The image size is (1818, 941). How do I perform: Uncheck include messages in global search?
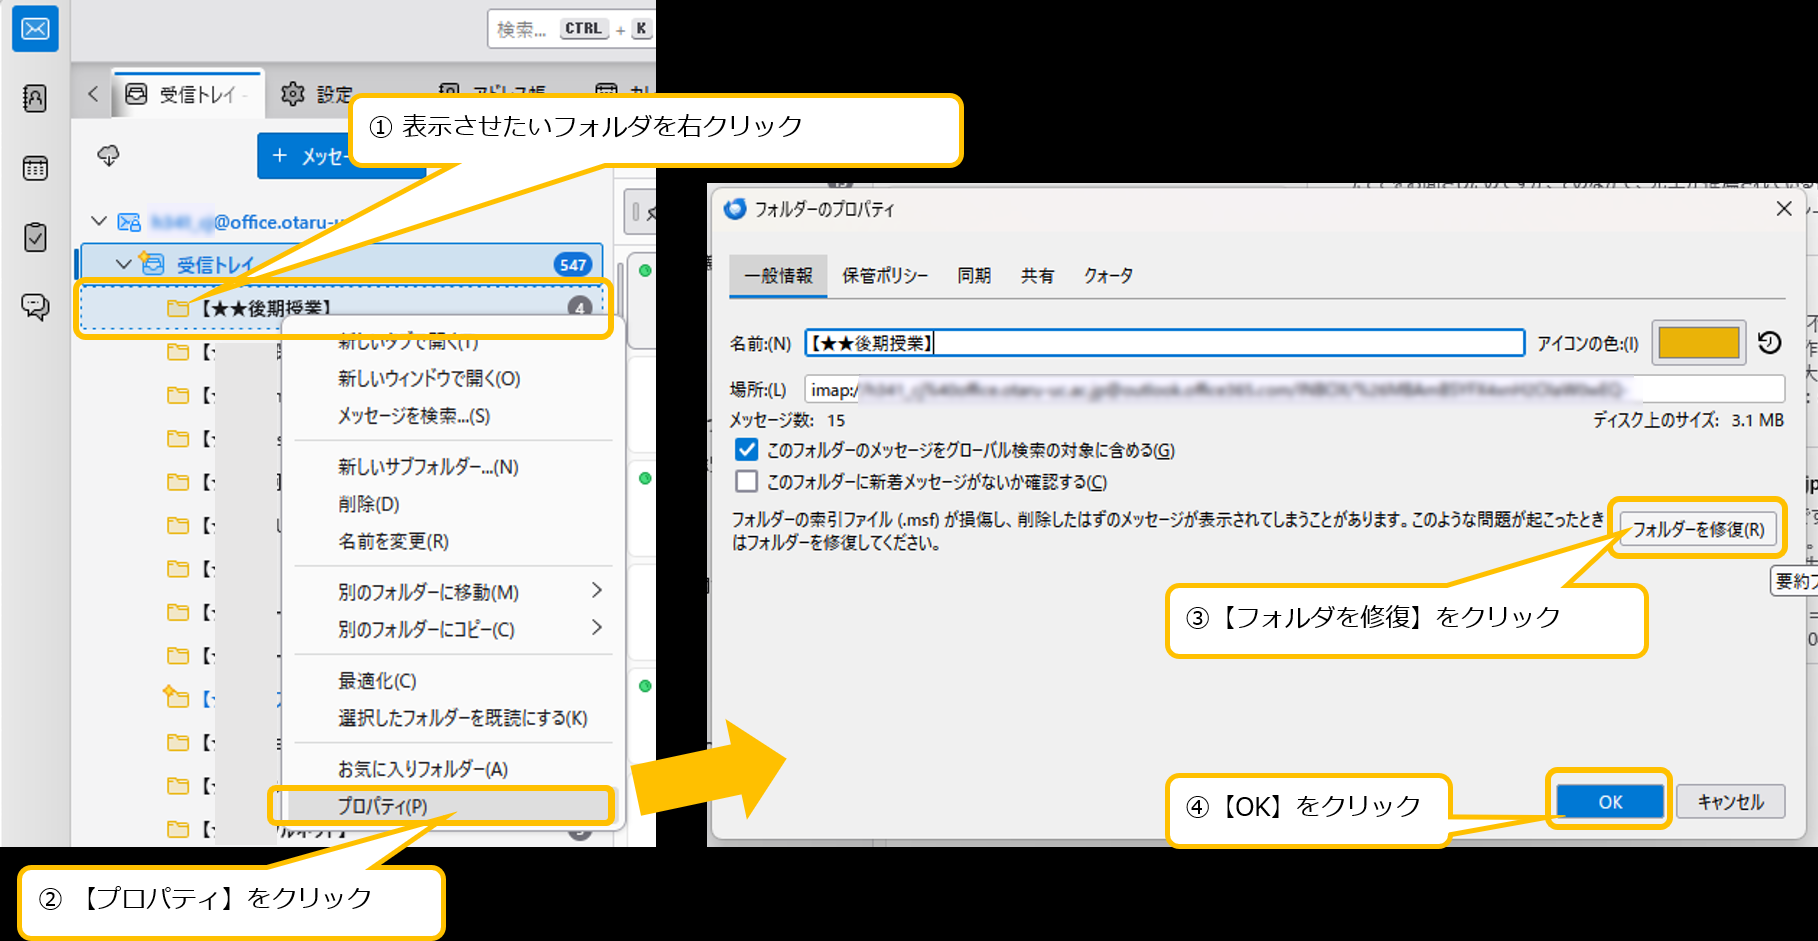746,450
